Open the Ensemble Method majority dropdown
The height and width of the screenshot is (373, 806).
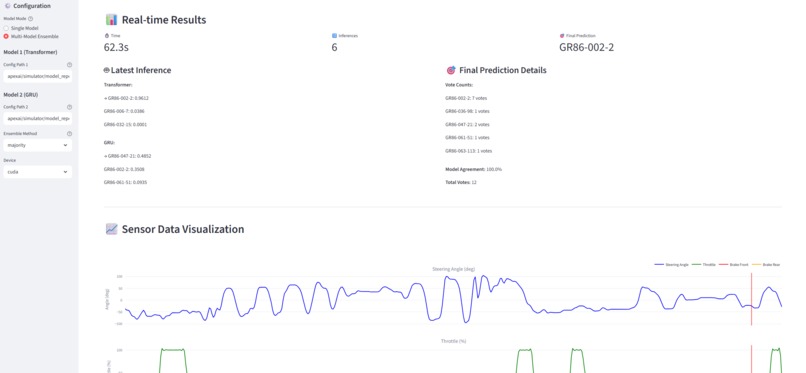click(37, 145)
